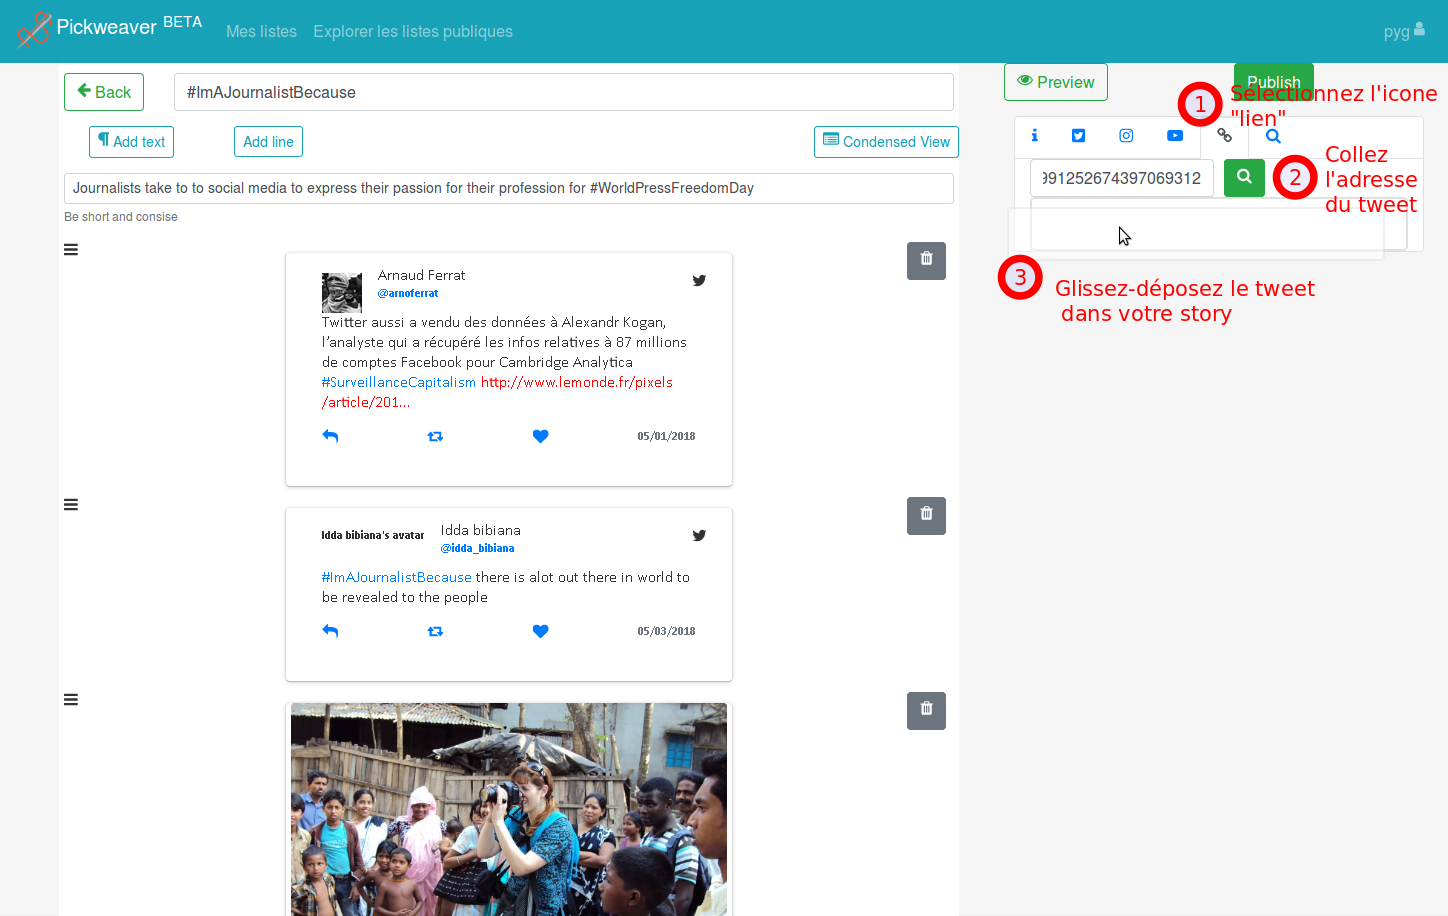Open the @arnoferrat profile link
This screenshot has height=916, width=1448.
tap(408, 293)
